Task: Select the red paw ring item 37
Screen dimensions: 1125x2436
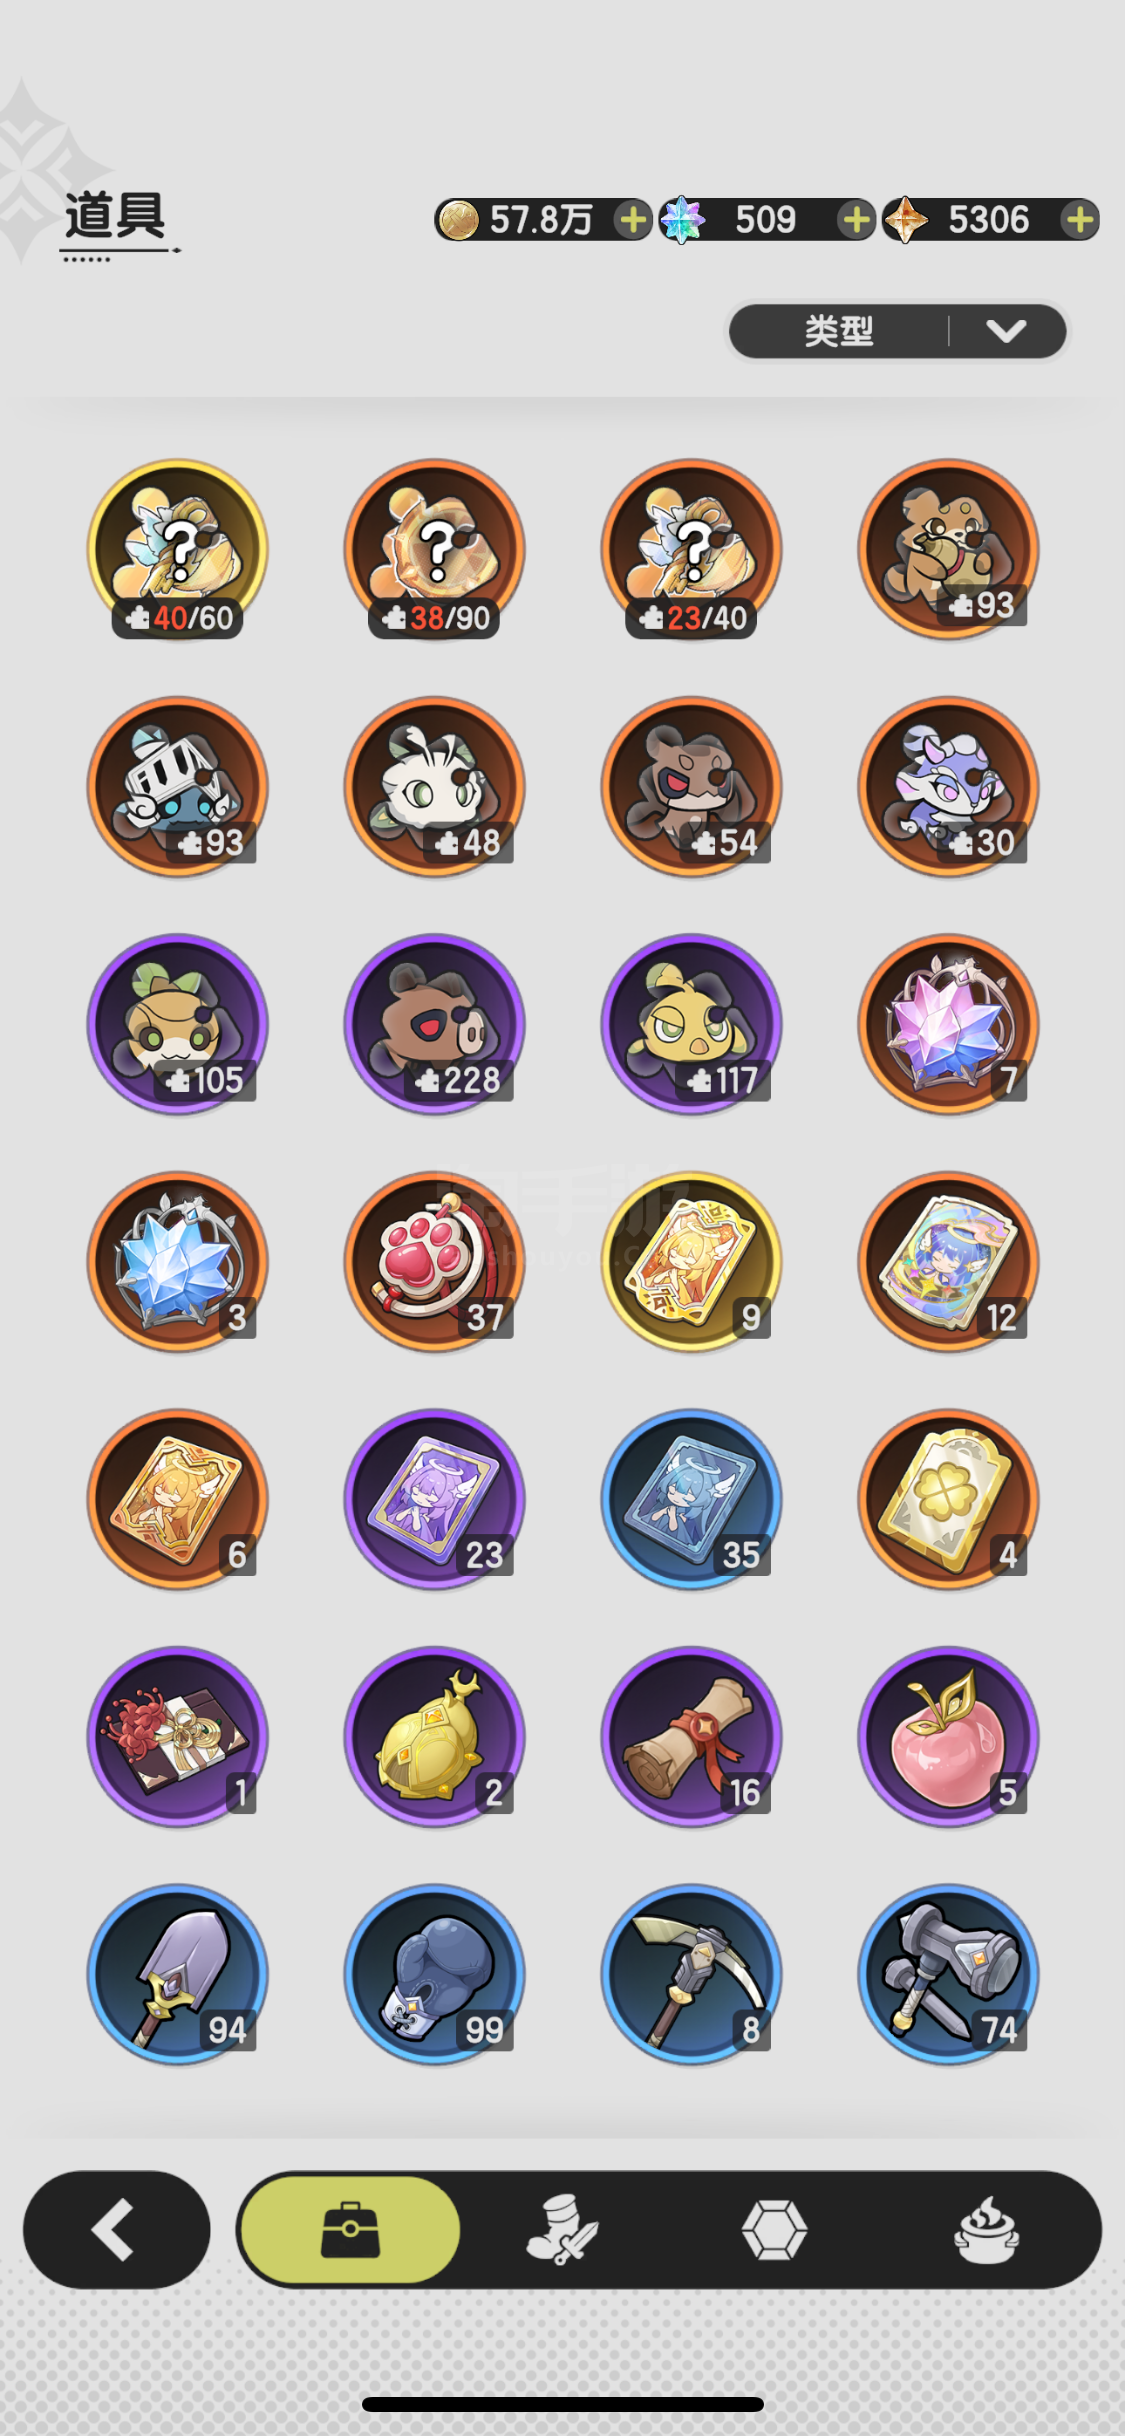Action: click(x=435, y=1262)
